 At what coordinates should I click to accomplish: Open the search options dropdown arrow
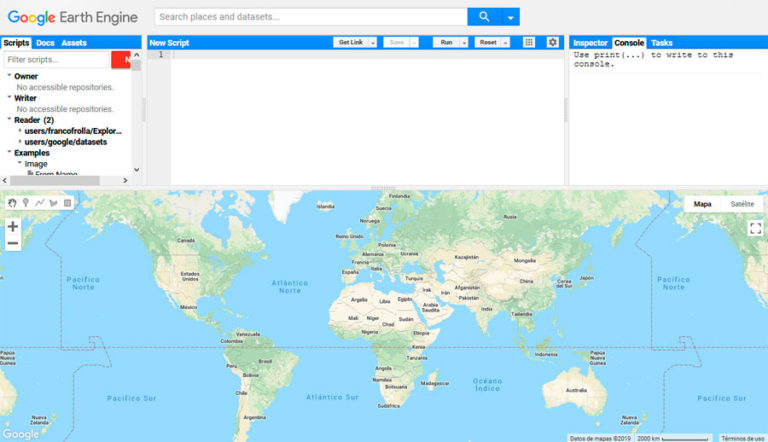pos(510,17)
